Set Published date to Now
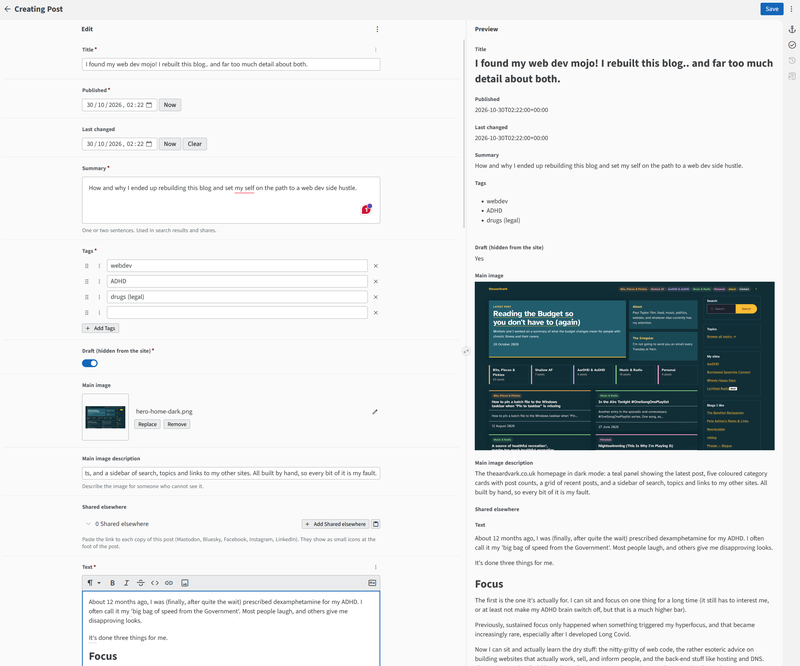The width and height of the screenshot is (800, 666). [170, 105]
